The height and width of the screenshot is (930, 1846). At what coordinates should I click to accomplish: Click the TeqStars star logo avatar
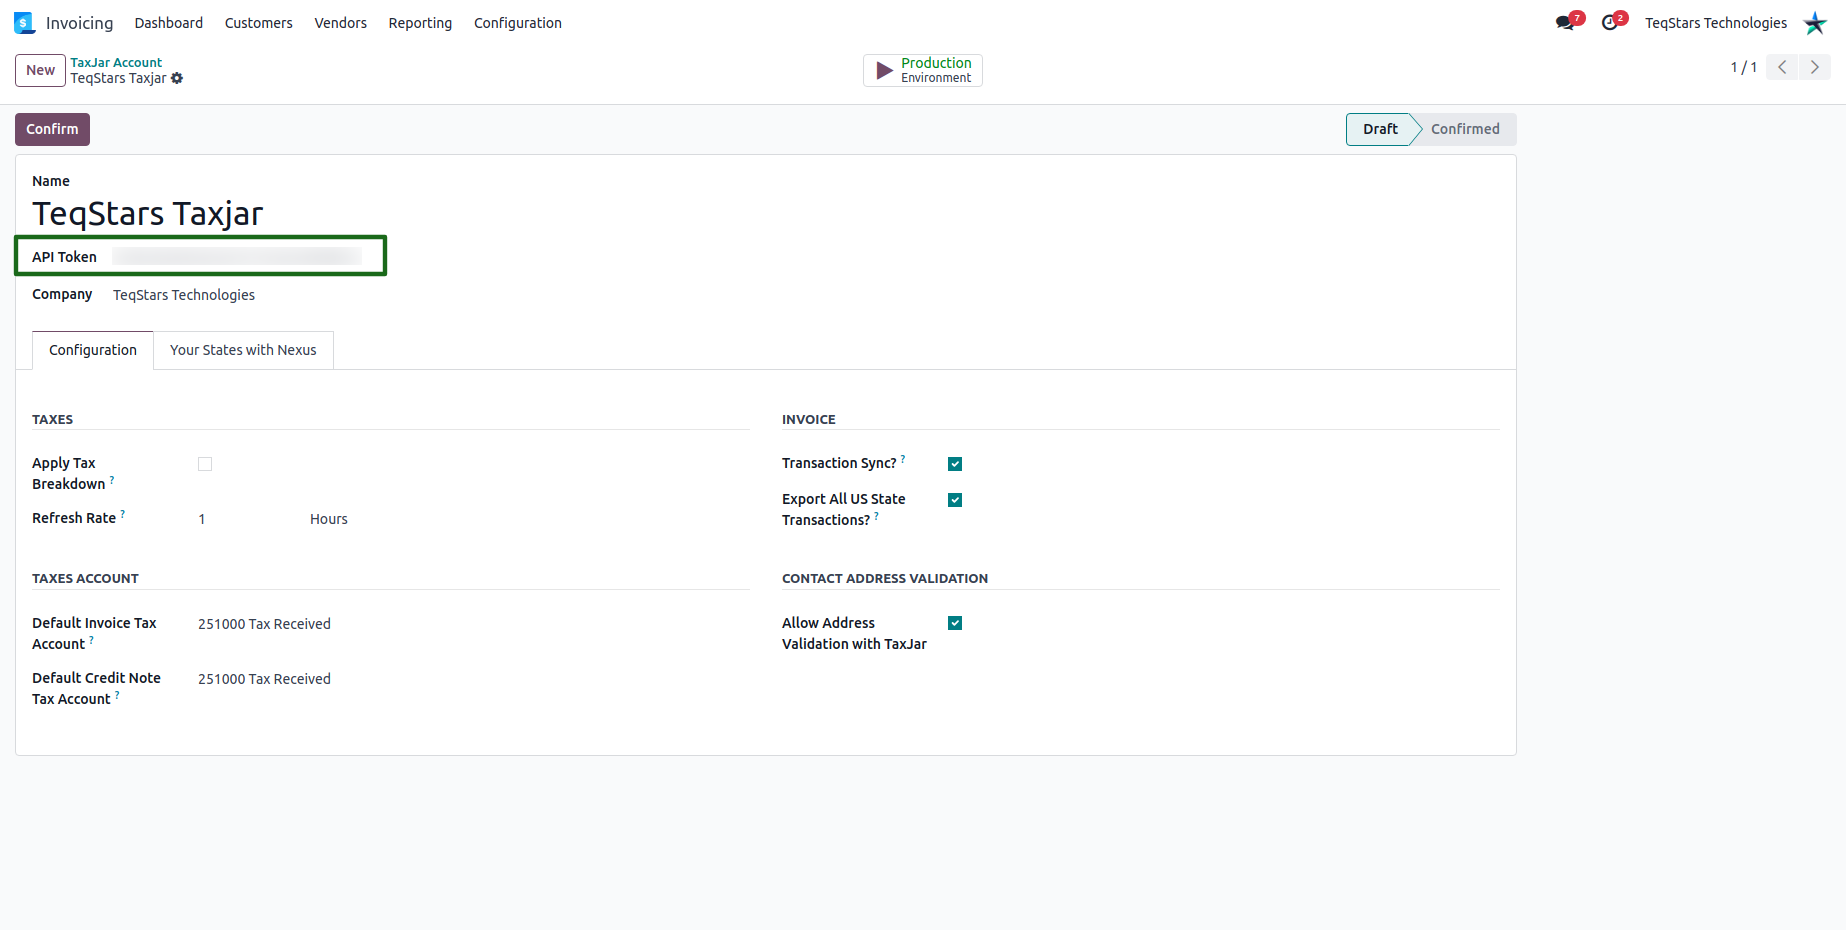(1815, 23)
